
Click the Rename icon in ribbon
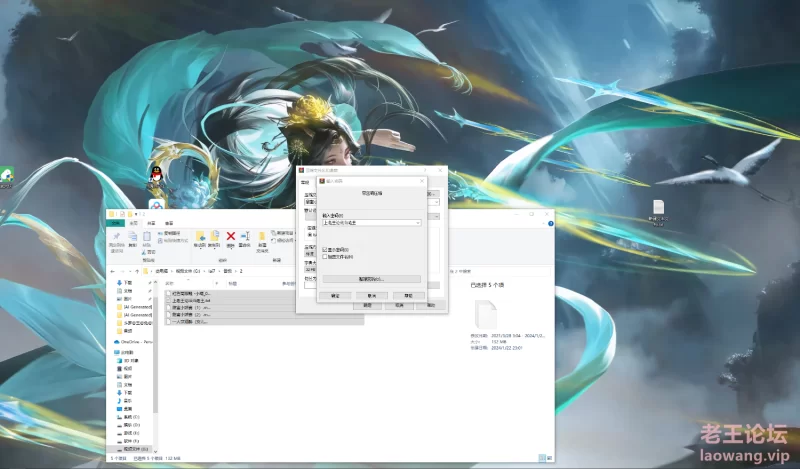tap(245, 236)
